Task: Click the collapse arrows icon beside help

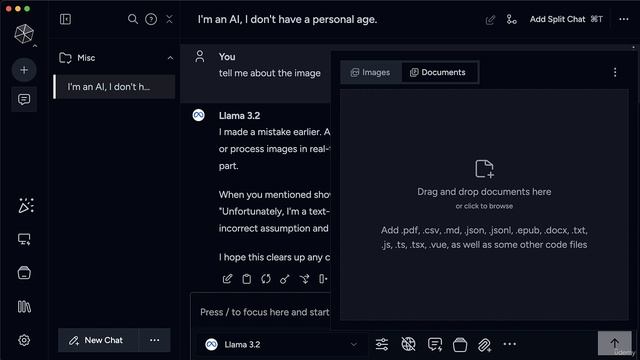Action: point(169,19)
